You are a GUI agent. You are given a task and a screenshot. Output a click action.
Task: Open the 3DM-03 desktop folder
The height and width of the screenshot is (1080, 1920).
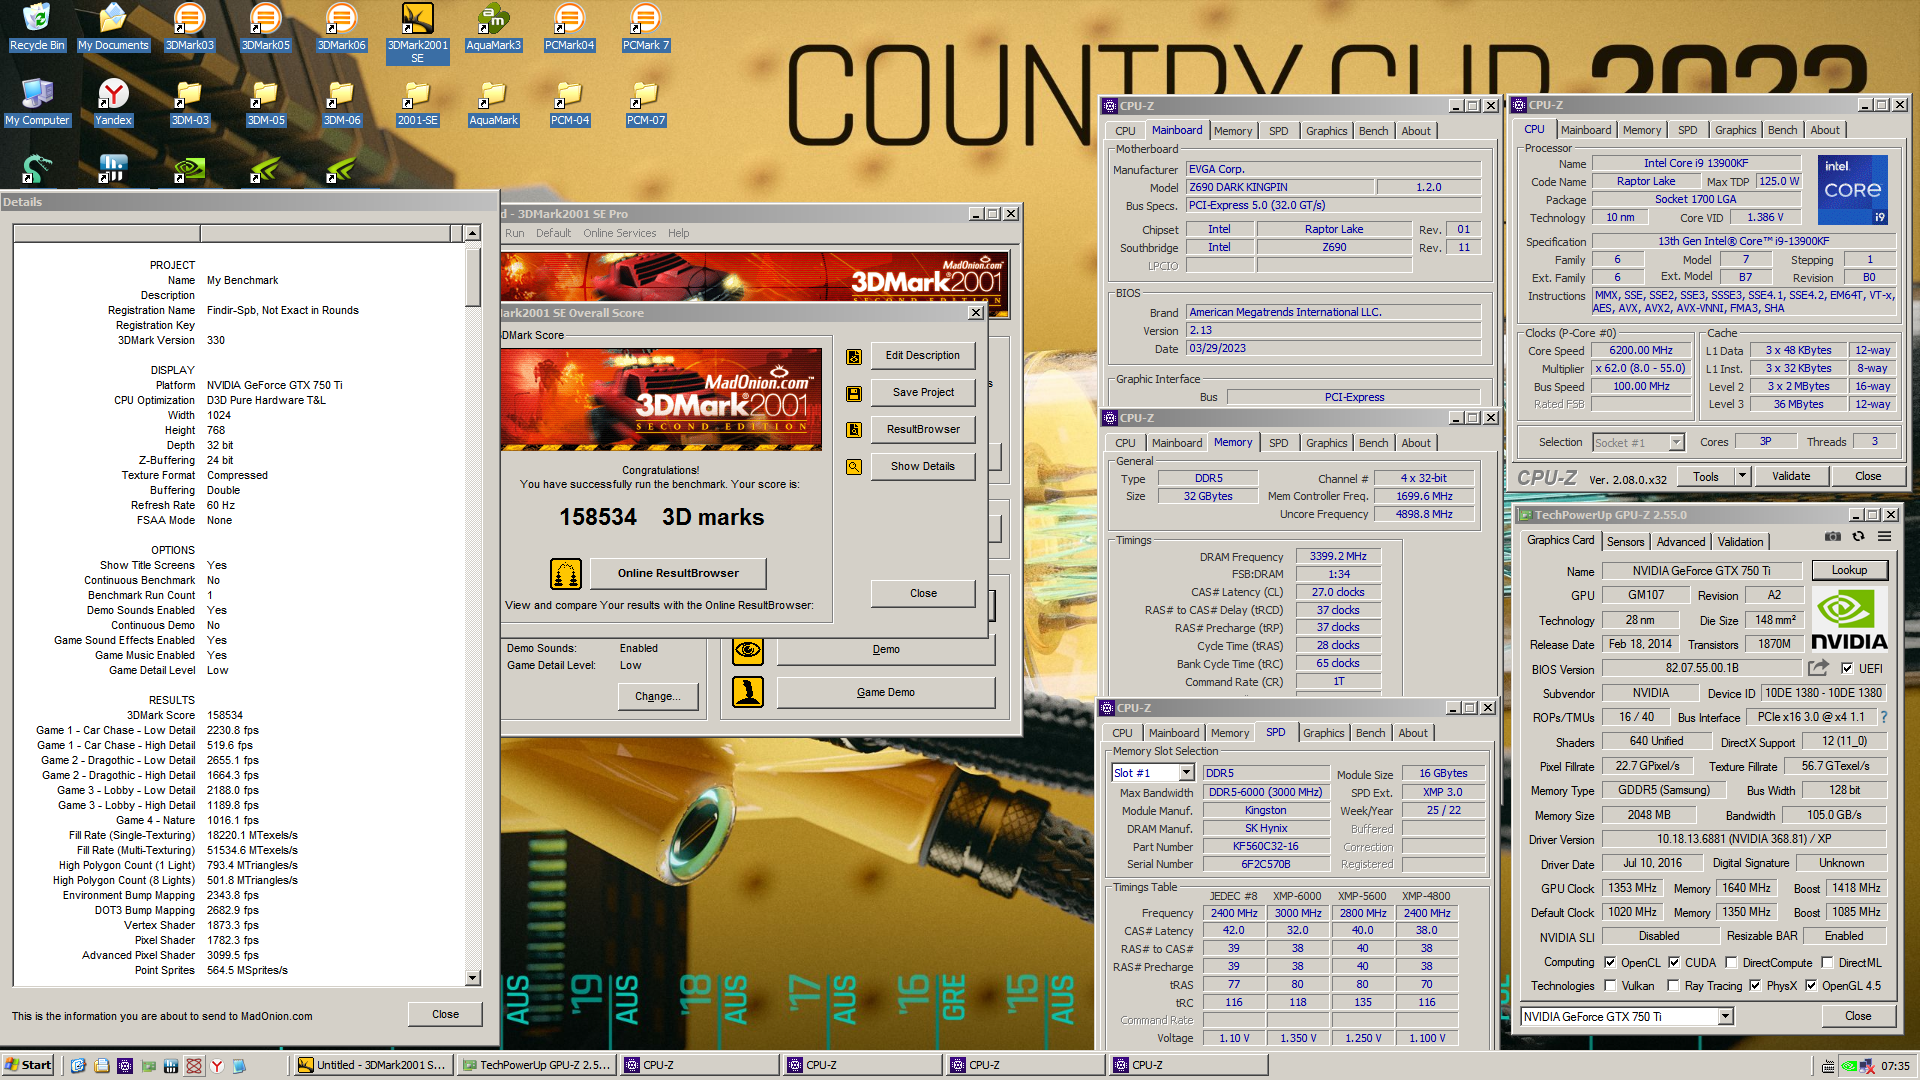189,102
